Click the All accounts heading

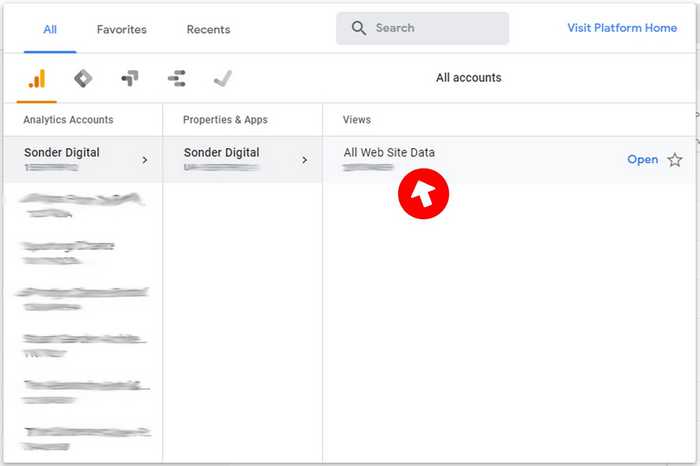tap(468, 78)
